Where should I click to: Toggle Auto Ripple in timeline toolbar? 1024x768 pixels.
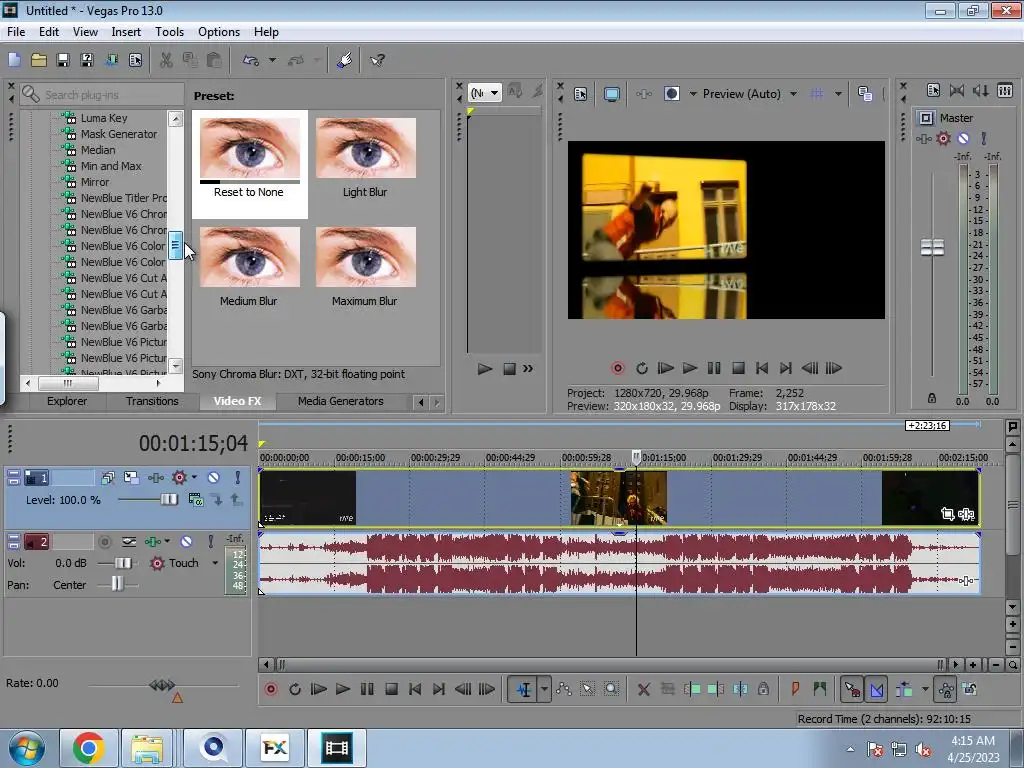tap(904, 689)
